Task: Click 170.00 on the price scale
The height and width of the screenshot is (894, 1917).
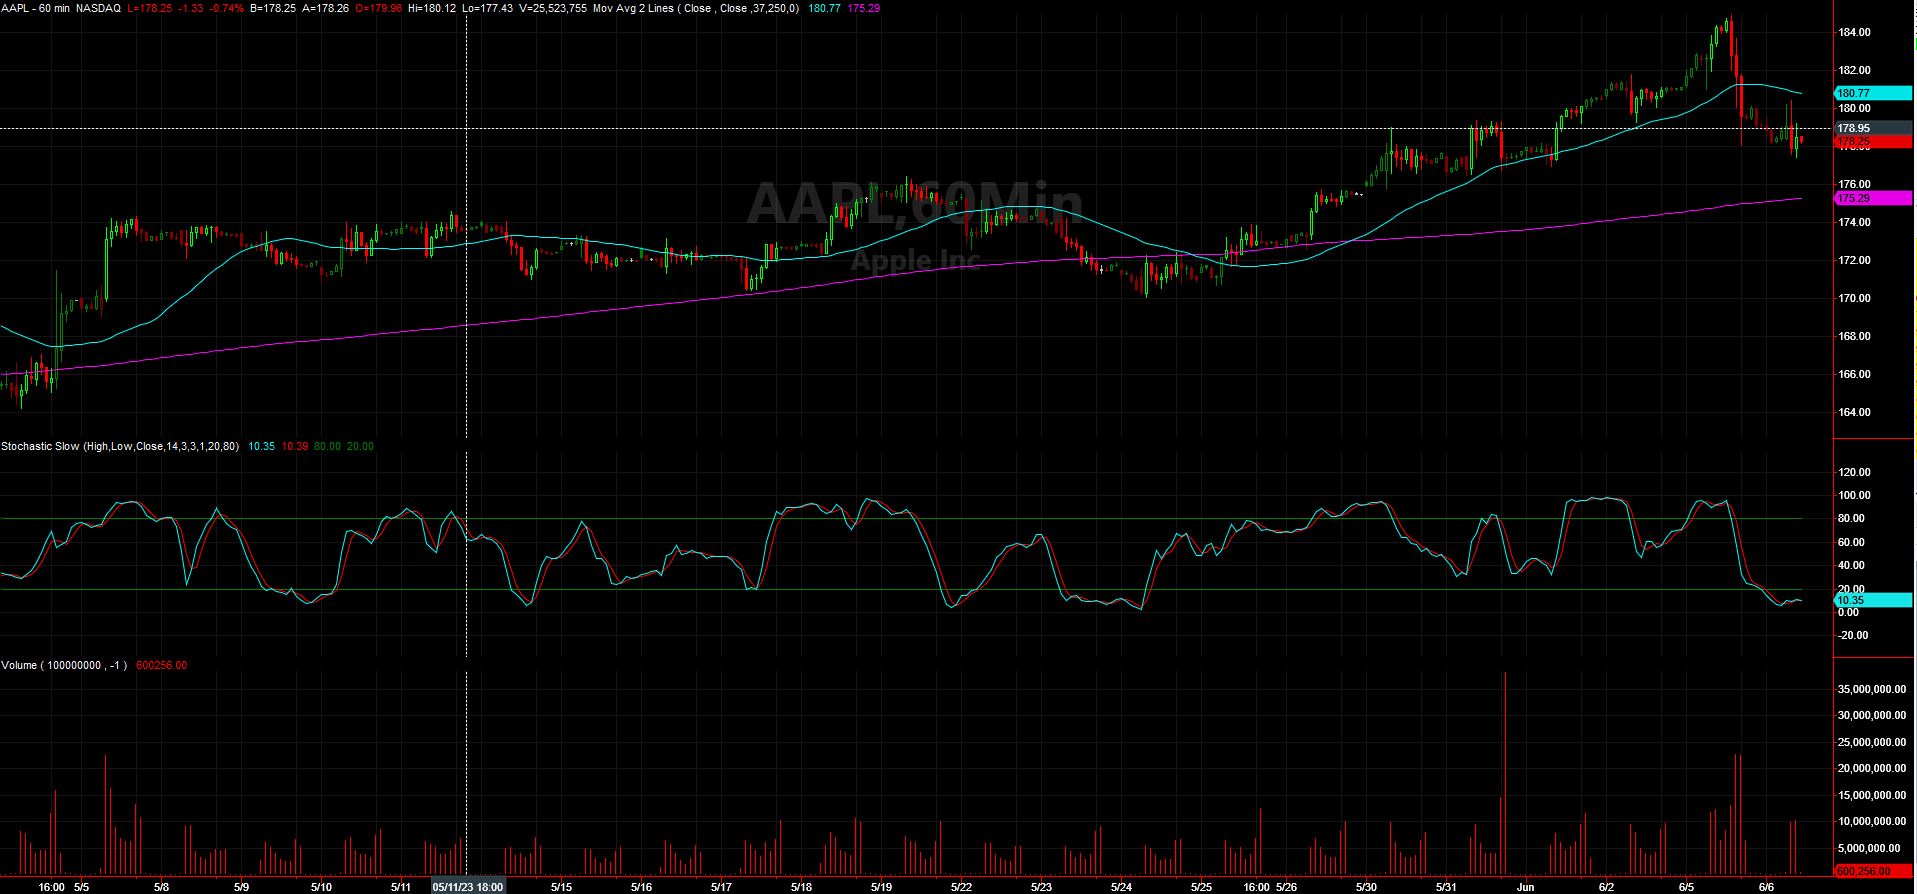Action: [x=1854, y=298]
